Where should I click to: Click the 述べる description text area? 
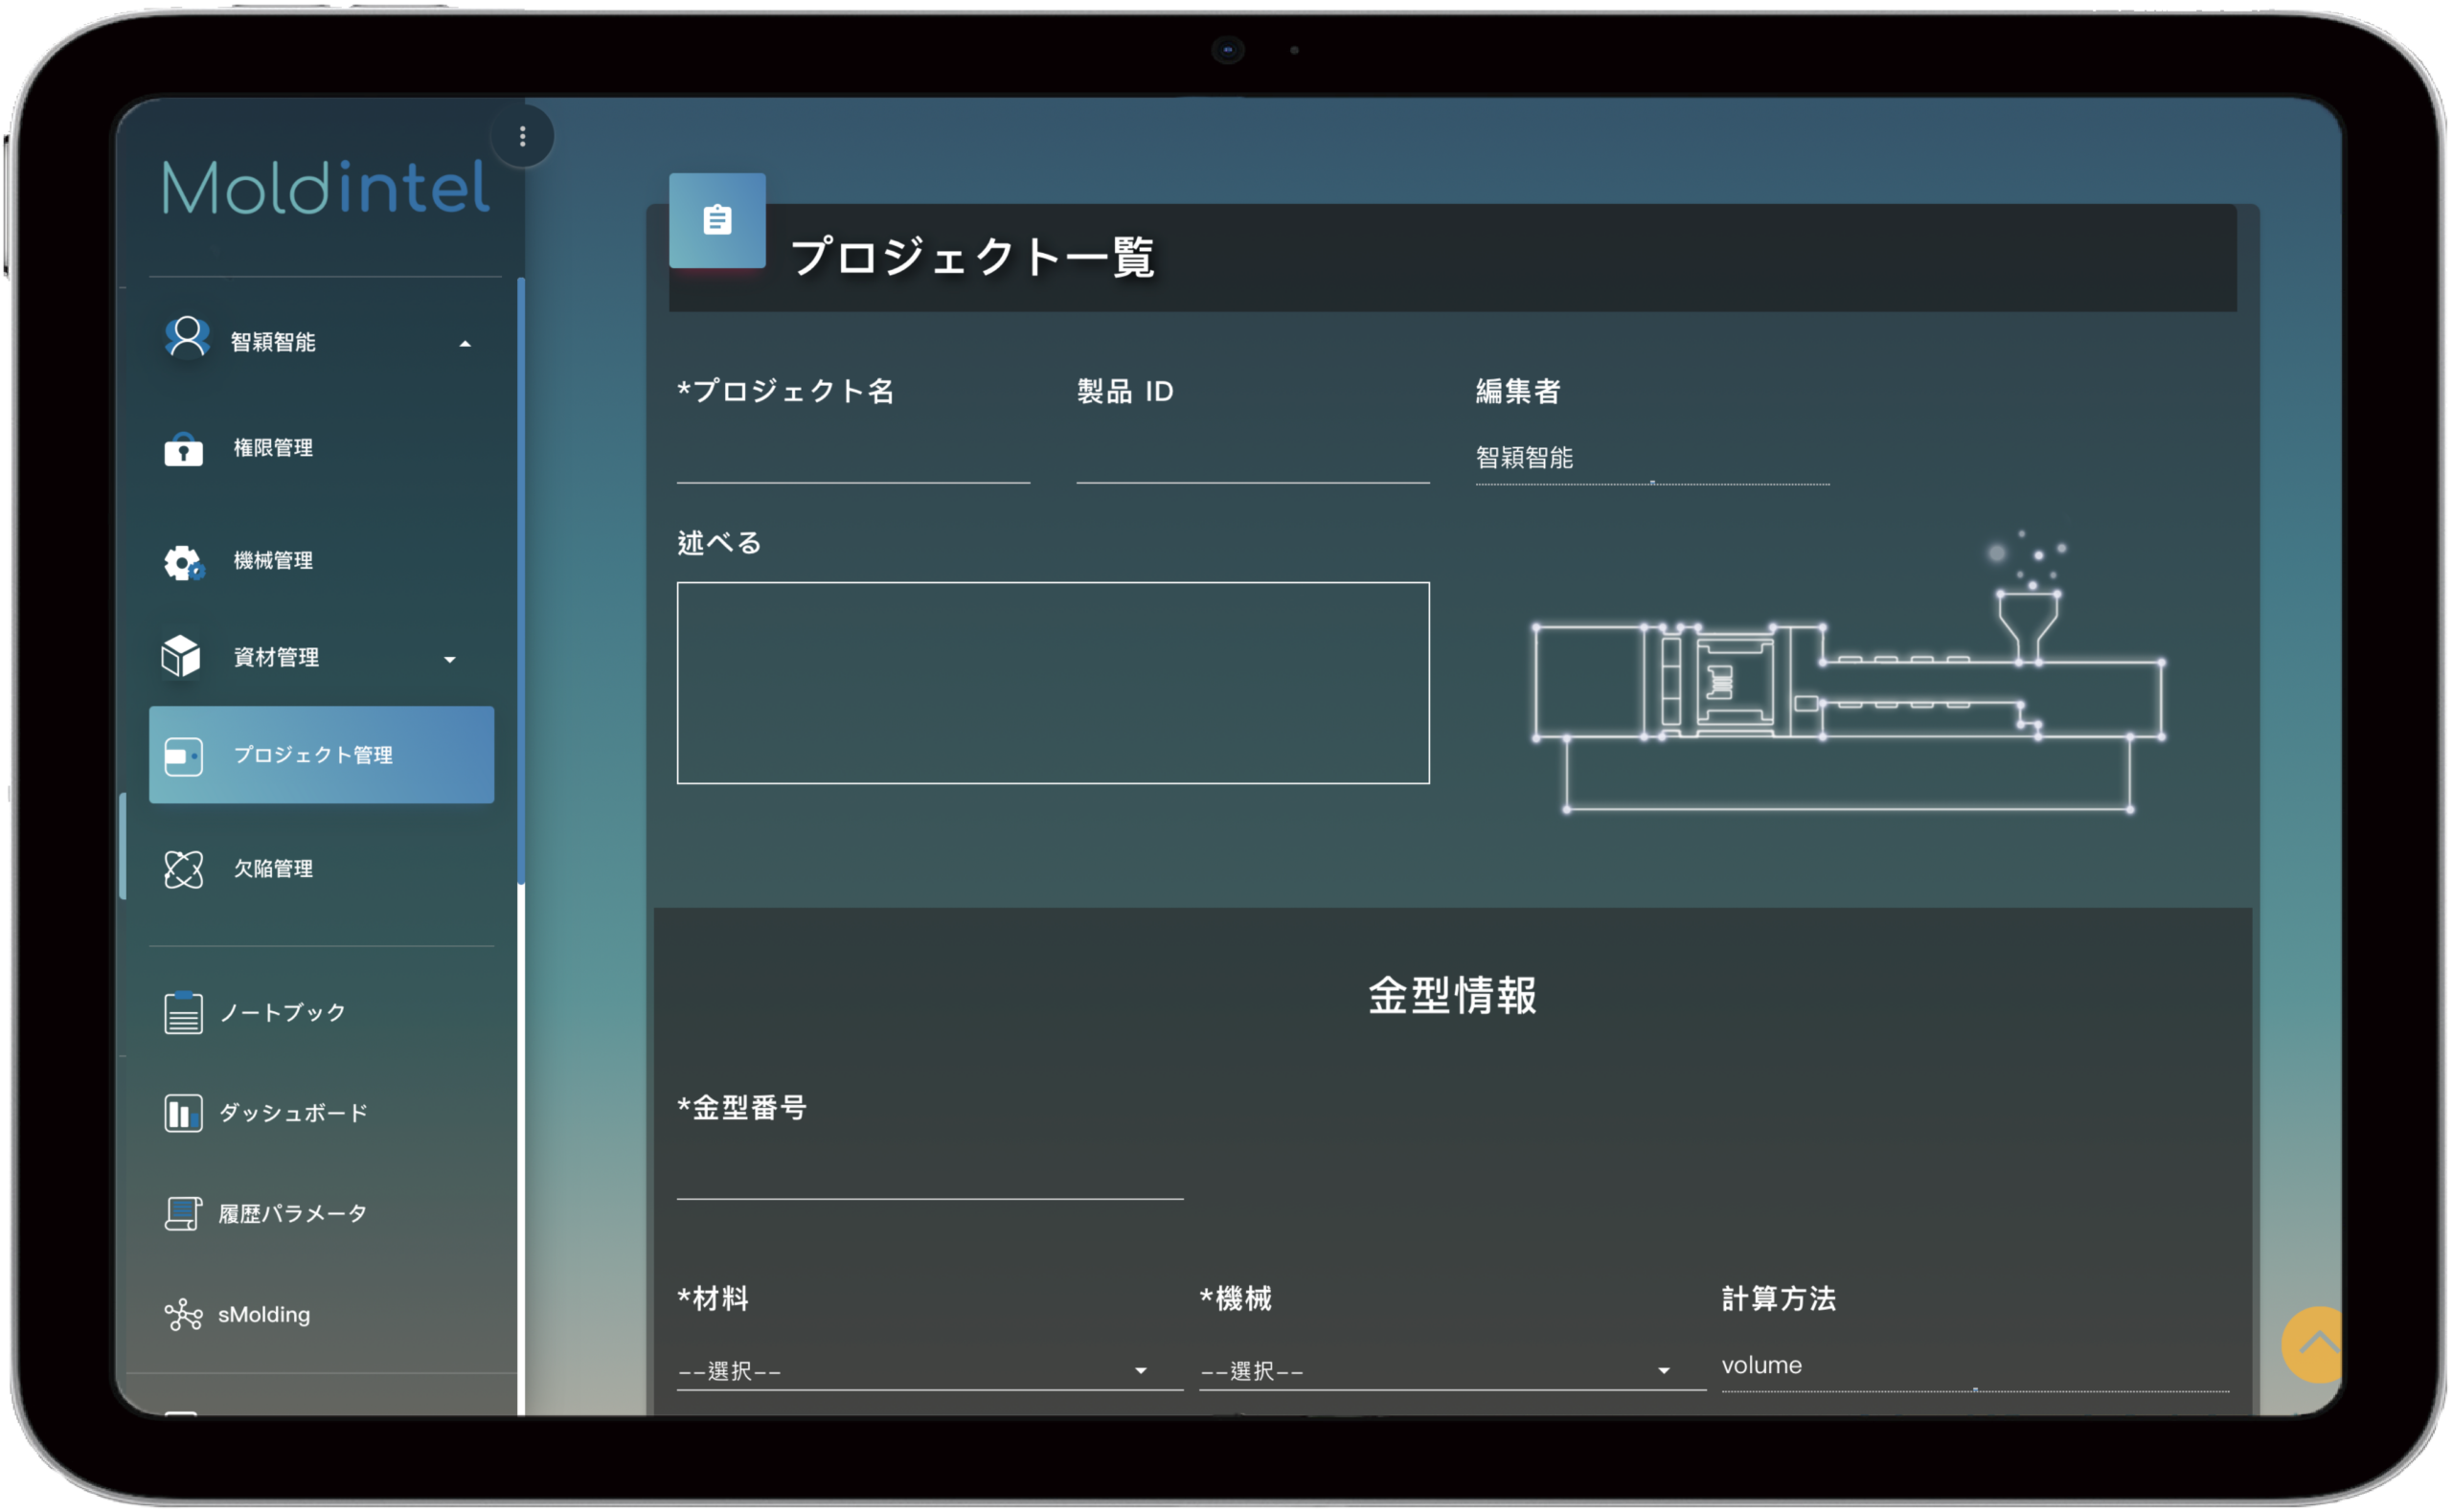coord(1052,682)
